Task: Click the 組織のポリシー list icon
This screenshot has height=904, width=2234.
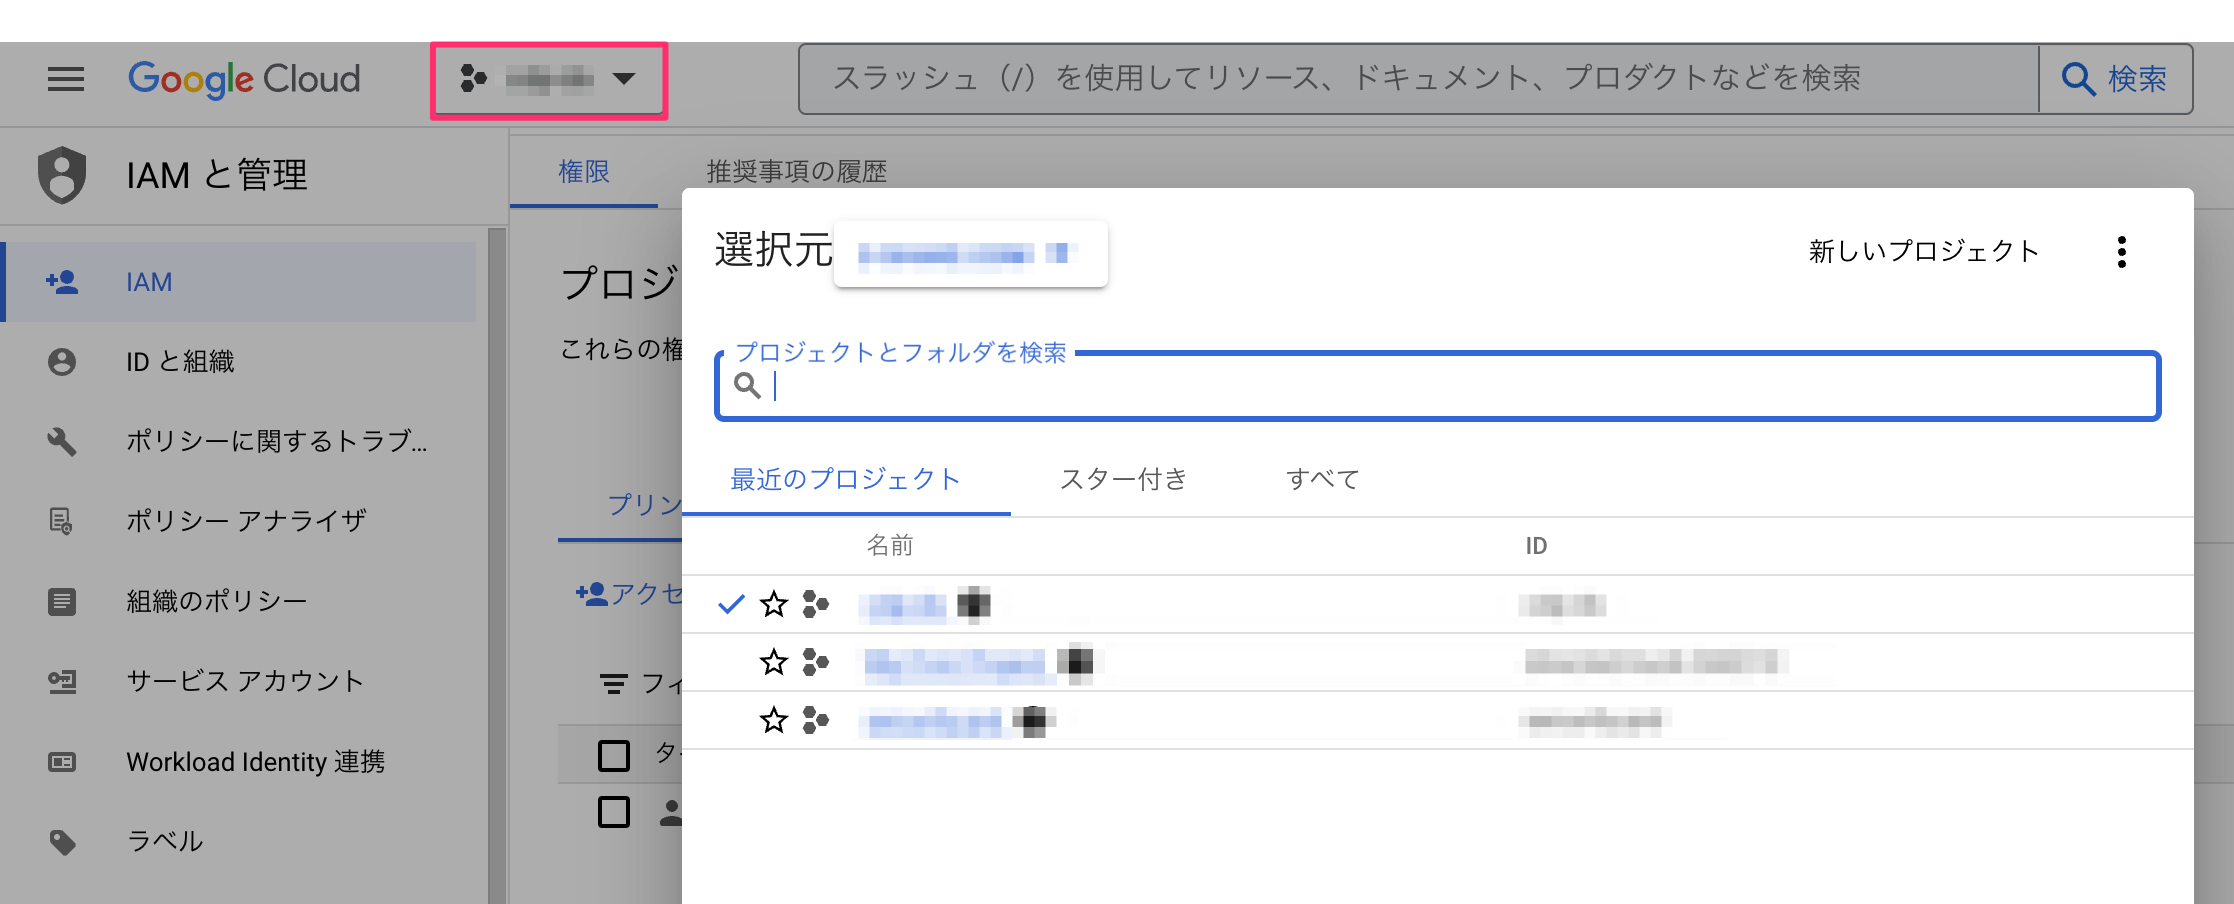Action: click(x=62, y=601)
